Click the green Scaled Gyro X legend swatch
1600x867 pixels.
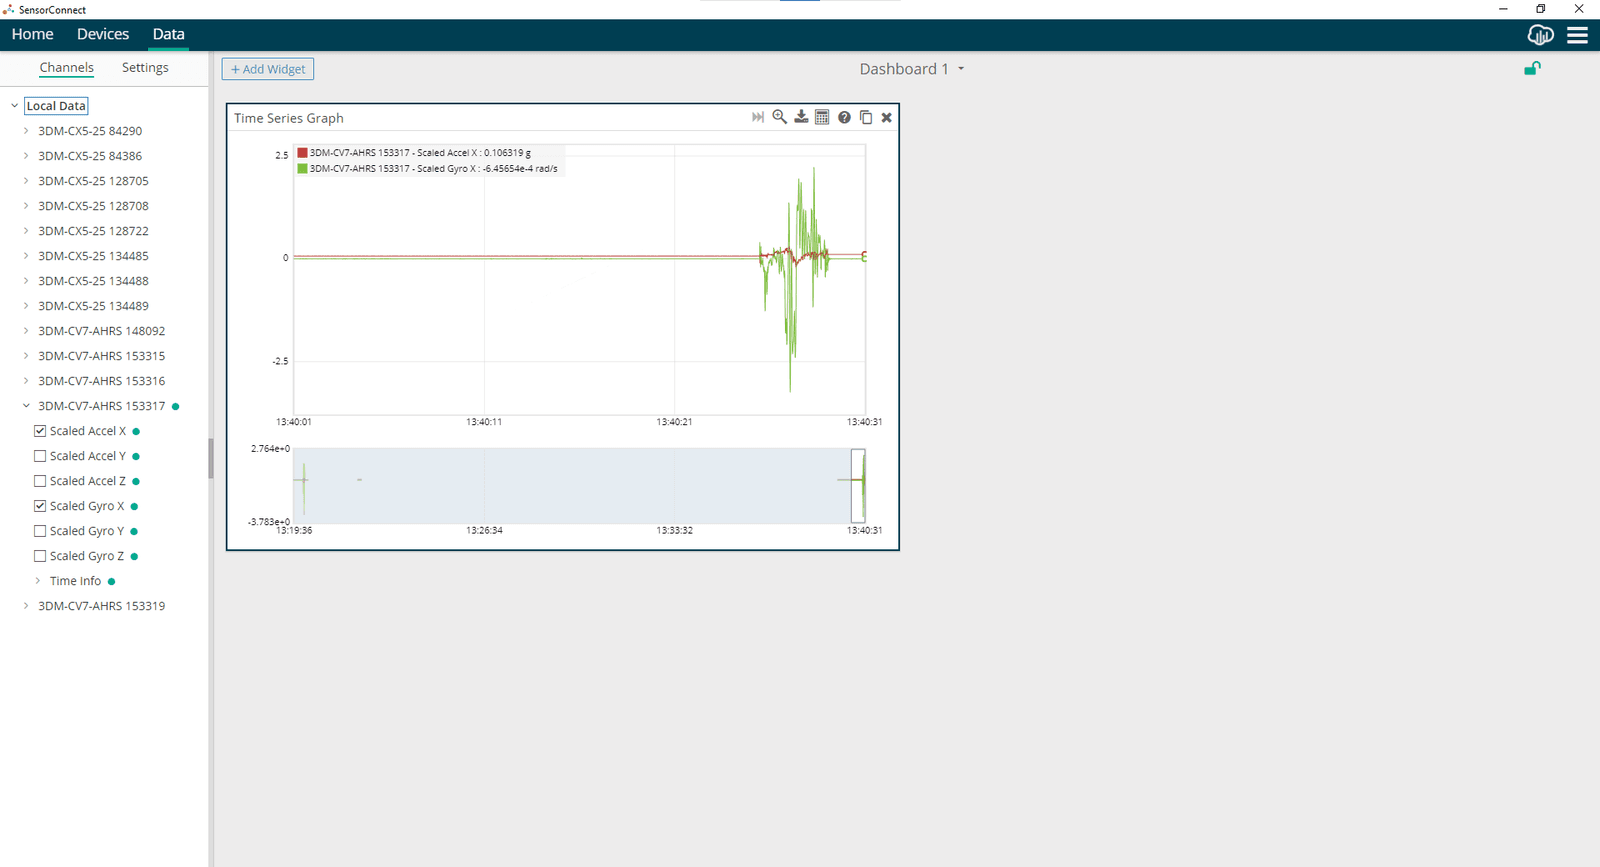pos(302,169)
